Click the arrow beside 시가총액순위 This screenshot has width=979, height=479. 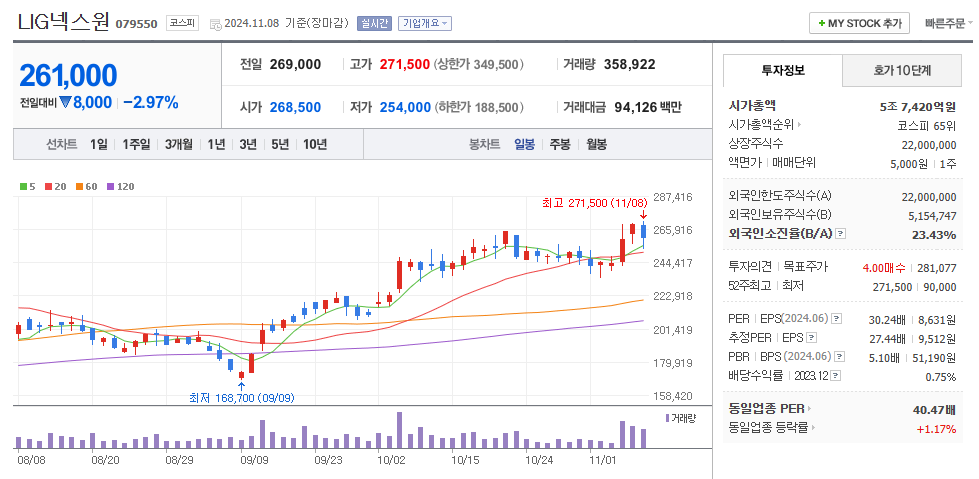(x=800, y=125)
